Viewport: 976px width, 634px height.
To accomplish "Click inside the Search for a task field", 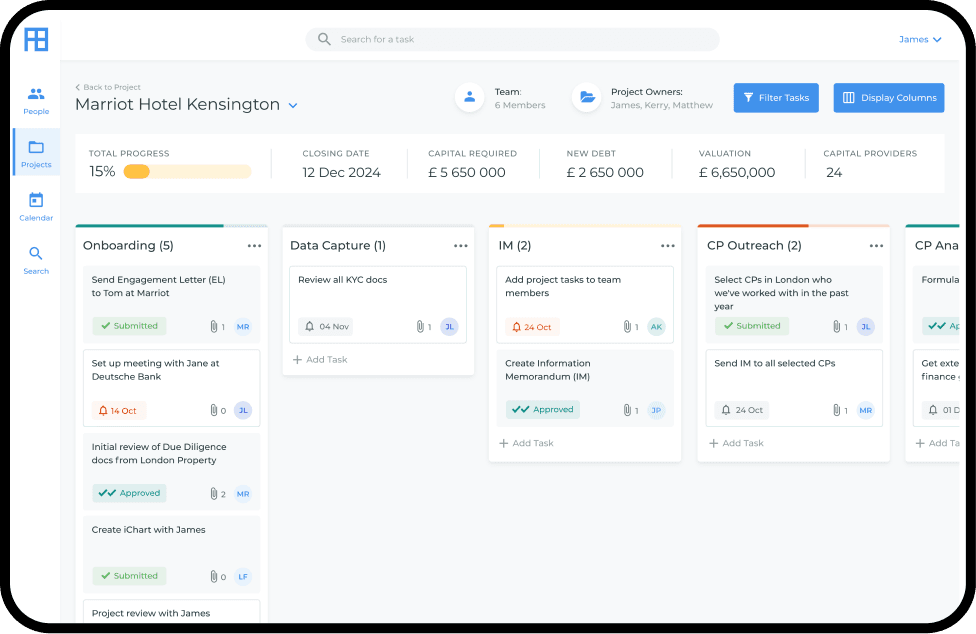I will (512, 39).
